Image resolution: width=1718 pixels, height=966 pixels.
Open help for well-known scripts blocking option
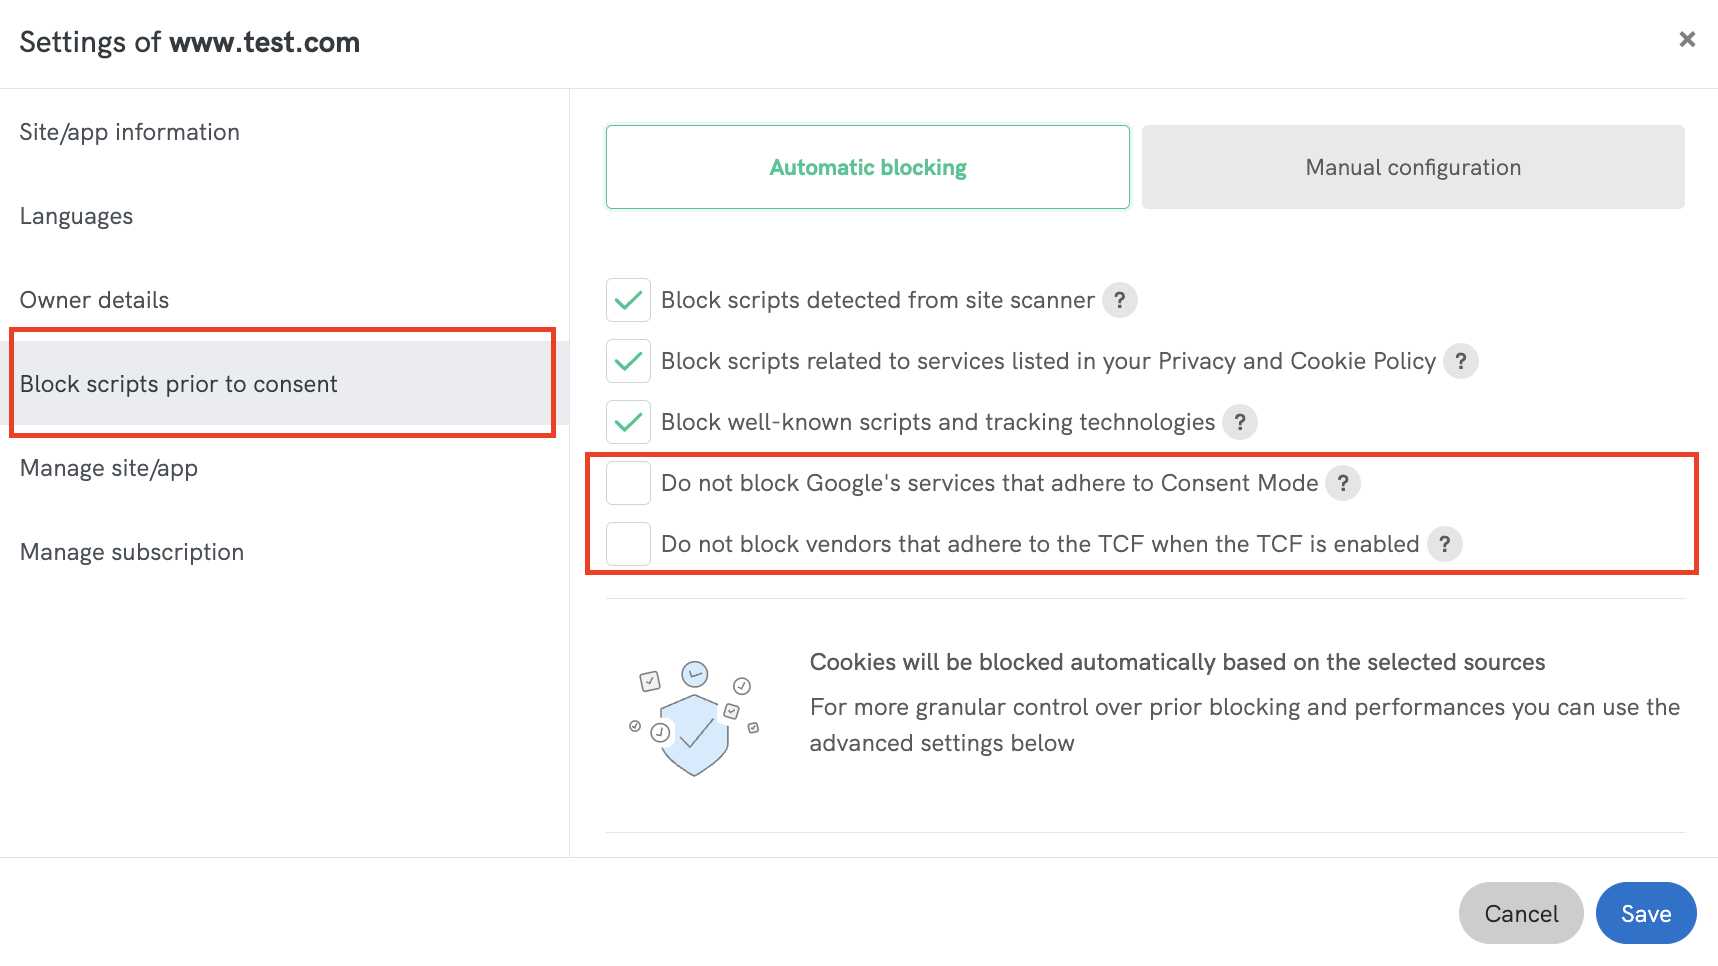(1239, 422)
